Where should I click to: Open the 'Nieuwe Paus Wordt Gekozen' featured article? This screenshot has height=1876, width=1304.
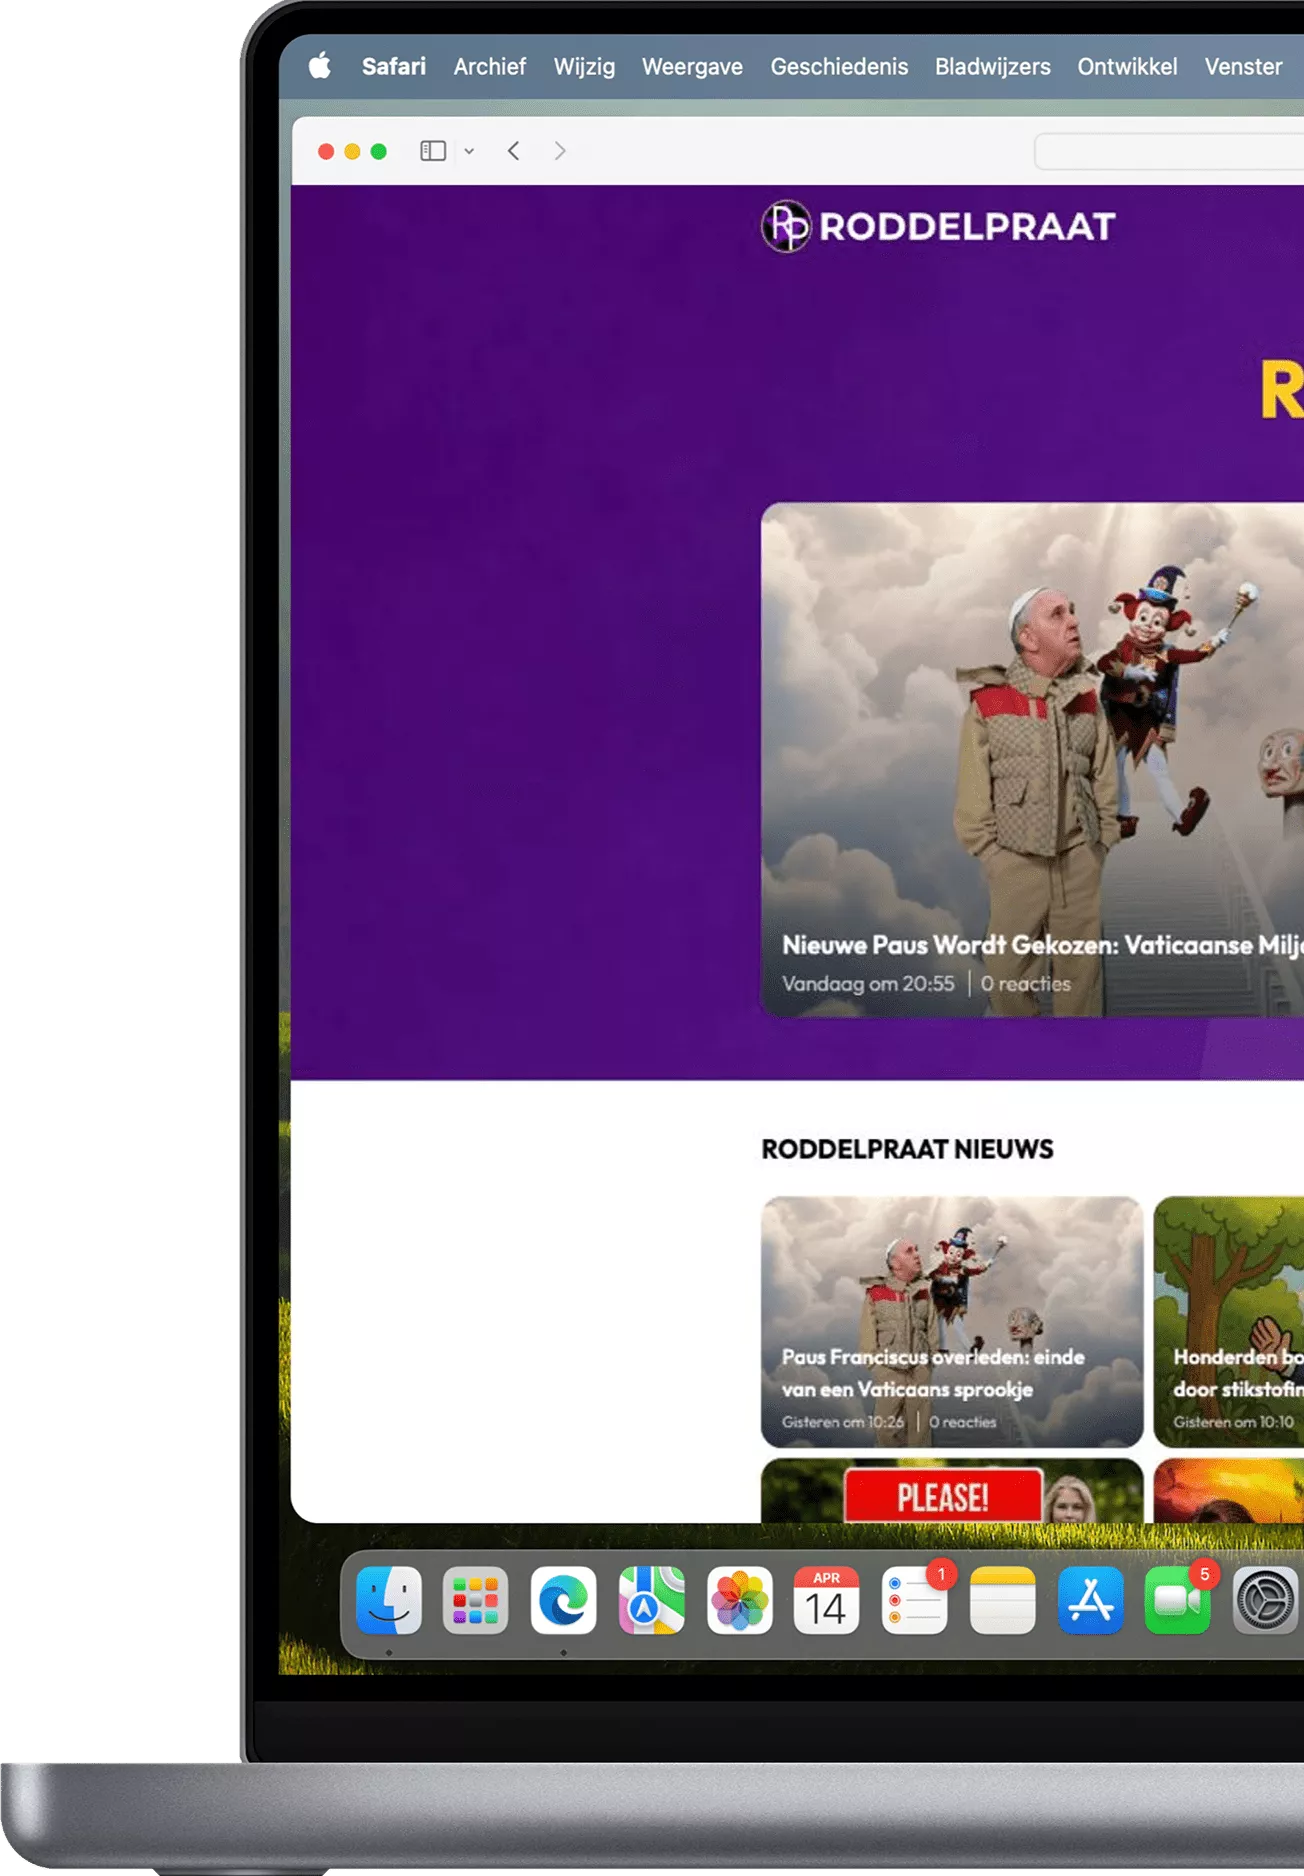1032,760
